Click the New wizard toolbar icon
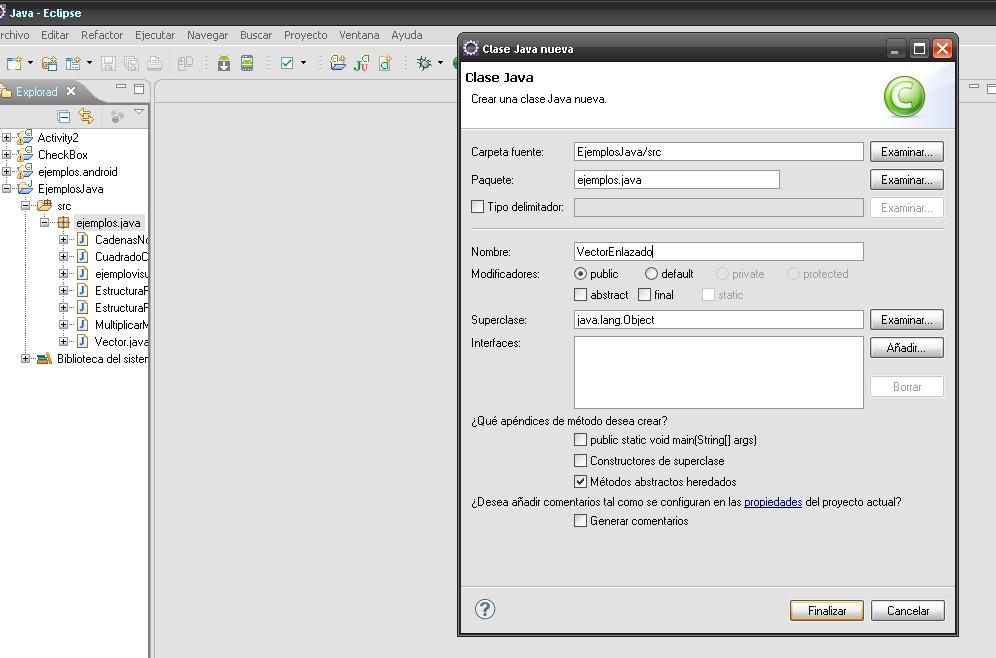The width and height of the screenshot is (996, 658). (14, 64)
